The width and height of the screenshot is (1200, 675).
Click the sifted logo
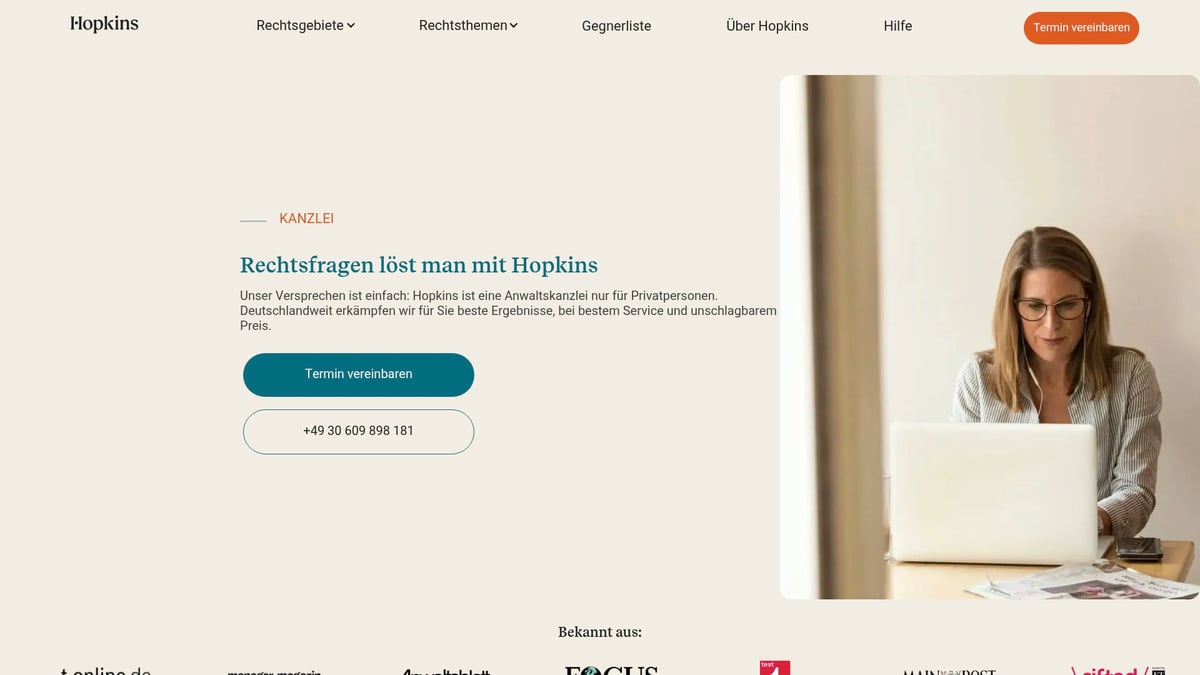tap(1110, 671)
